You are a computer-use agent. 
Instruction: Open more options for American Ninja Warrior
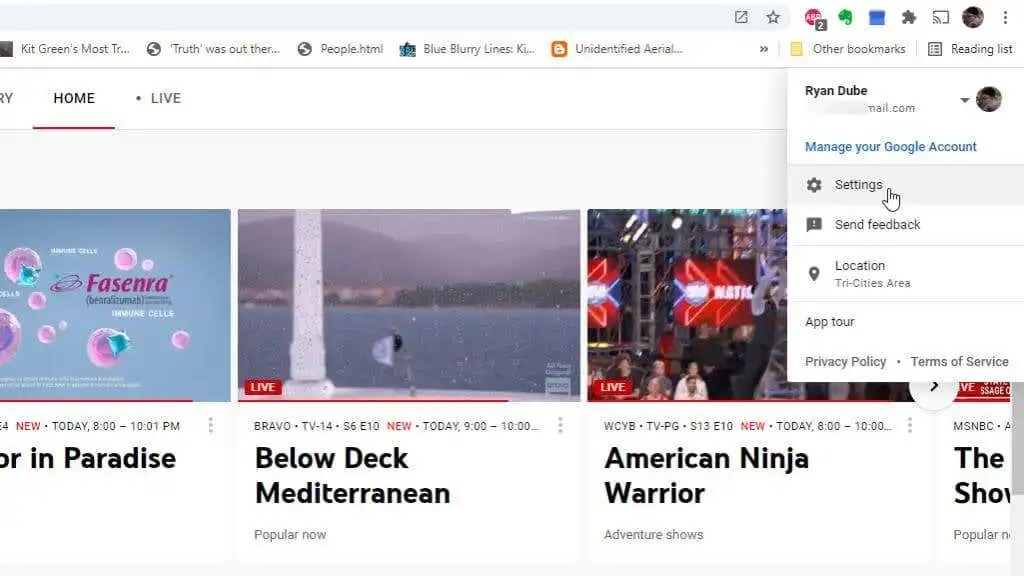(910, 426)
